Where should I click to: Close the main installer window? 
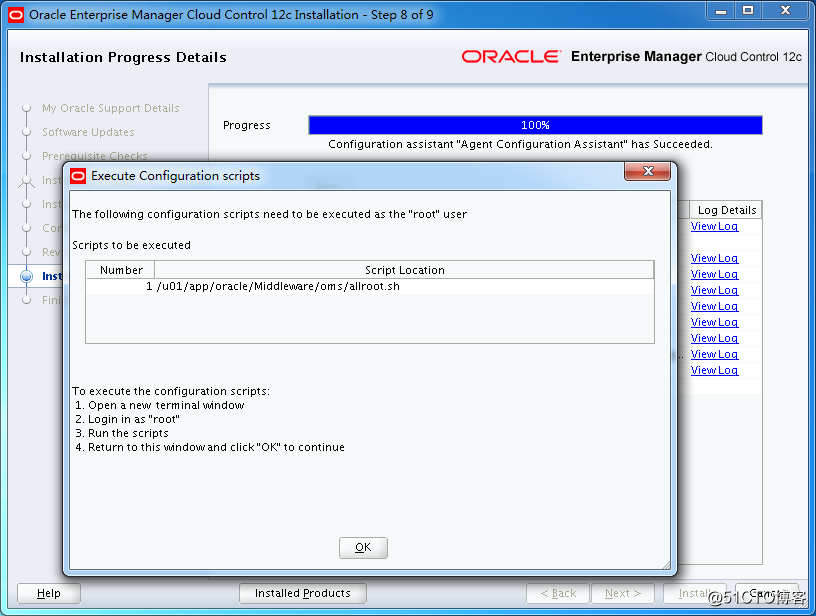(x=786, y=11)
